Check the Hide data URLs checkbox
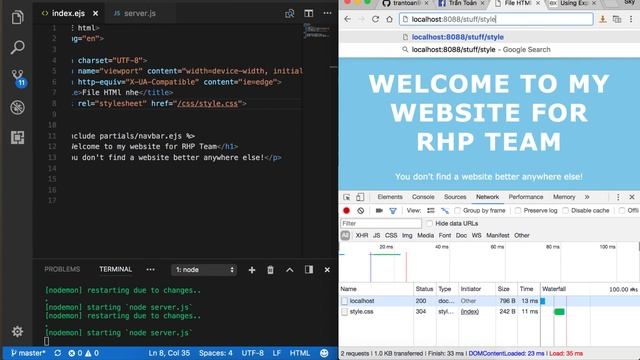The width and height of the screenshot is (640, 360). pyautogui.click(x=429, y=224)
